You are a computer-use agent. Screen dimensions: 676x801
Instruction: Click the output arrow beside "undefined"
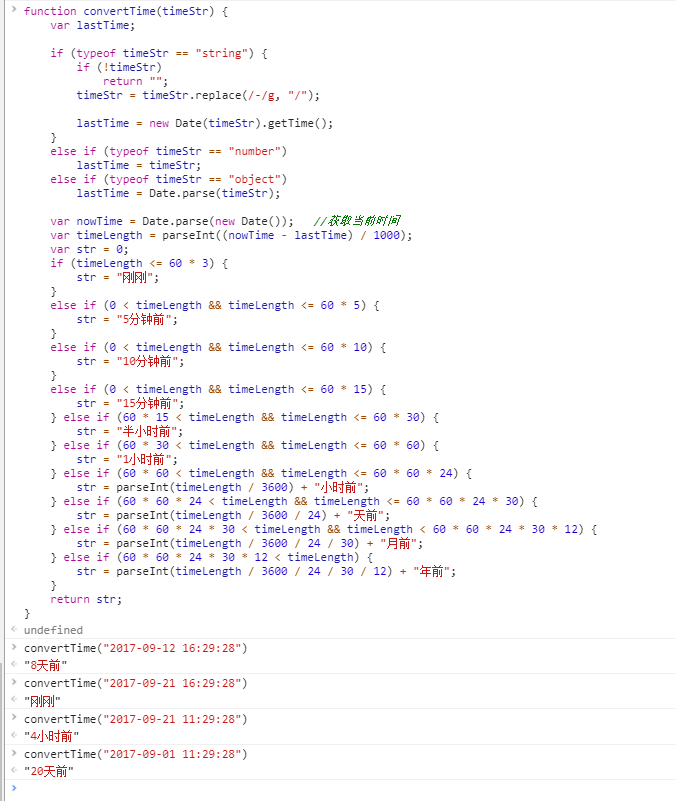(14, 629)
